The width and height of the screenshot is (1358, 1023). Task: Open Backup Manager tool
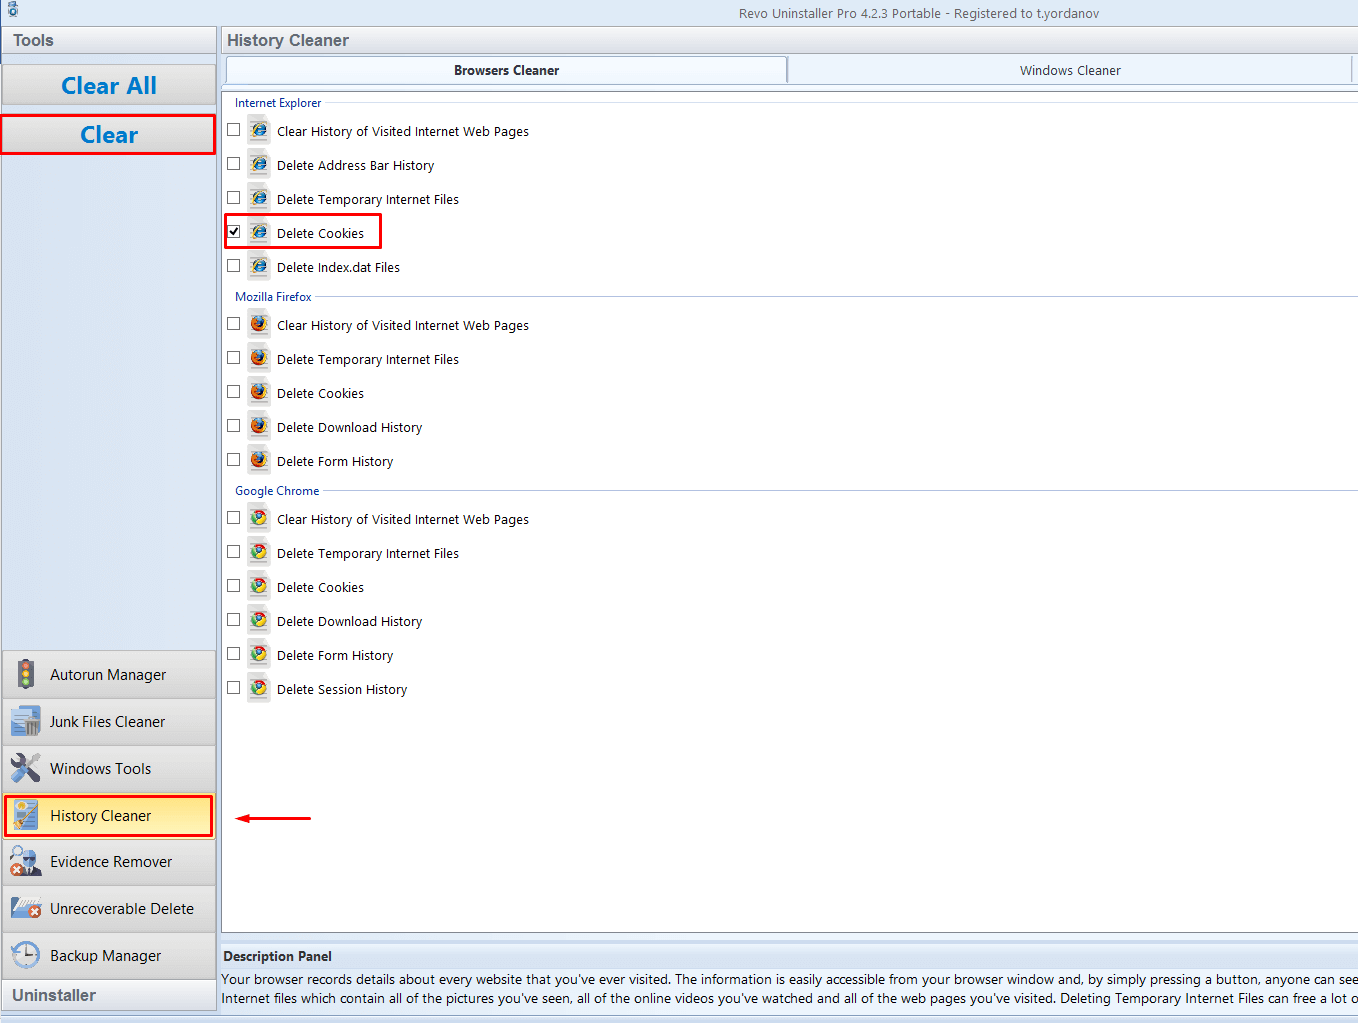[109, 955]
